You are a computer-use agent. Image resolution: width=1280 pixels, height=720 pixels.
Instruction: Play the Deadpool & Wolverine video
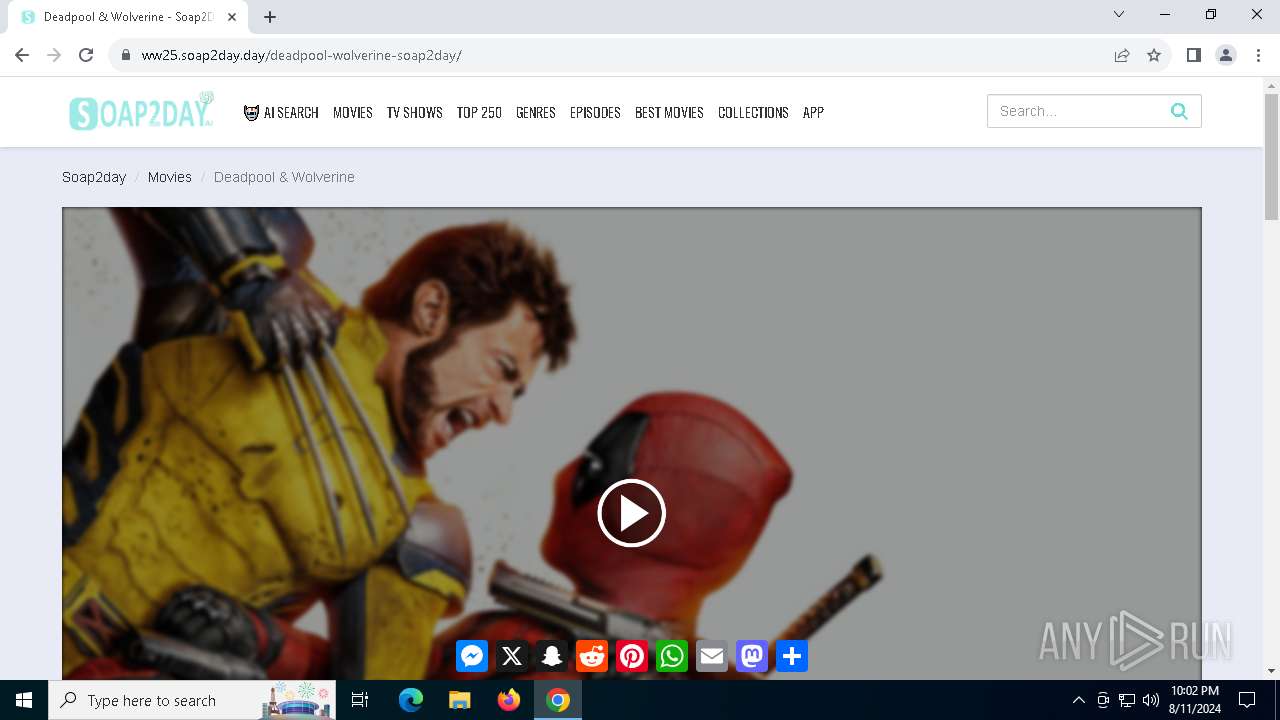click(x=631, y=513)
